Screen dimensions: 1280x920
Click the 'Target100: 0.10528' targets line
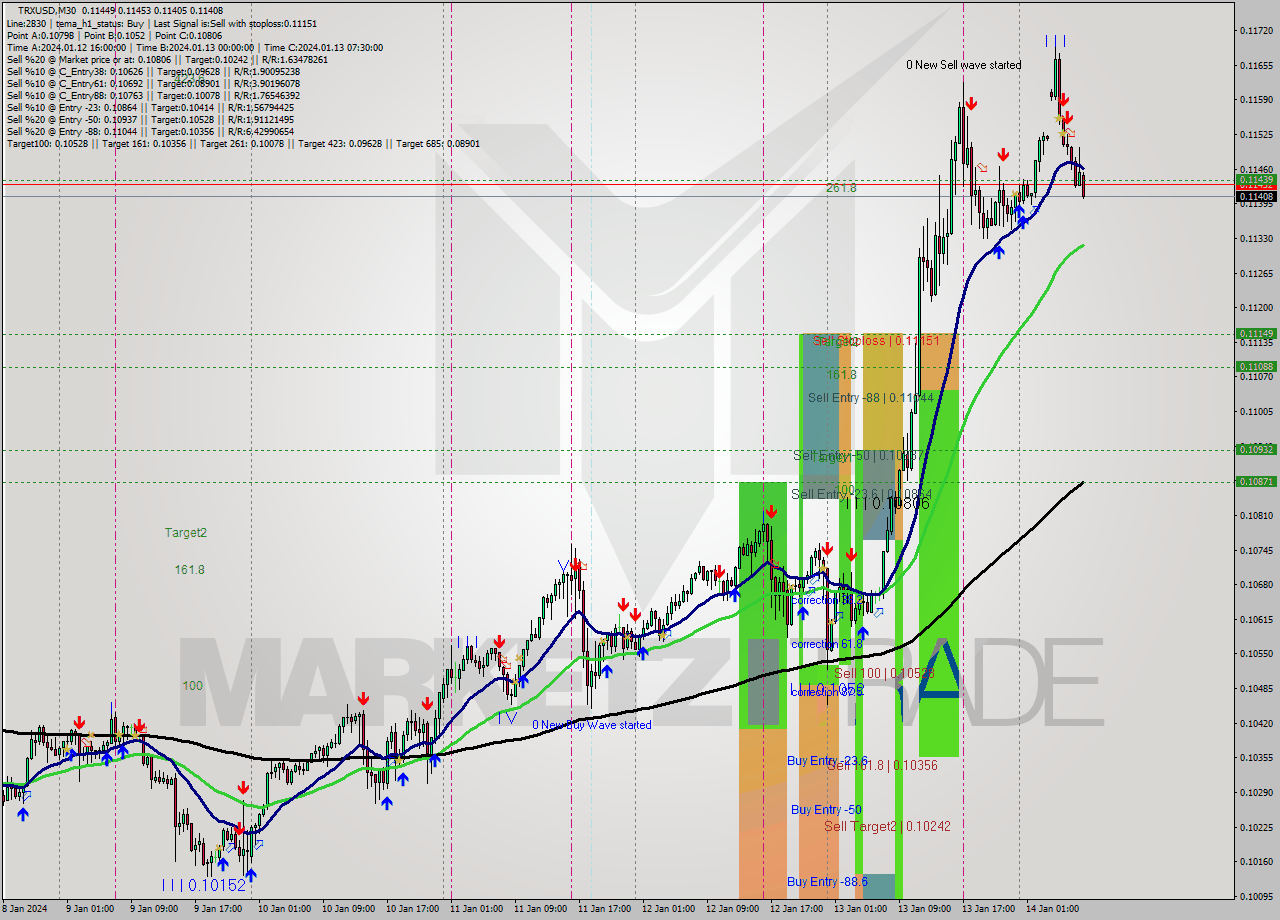tap(243, 143)
